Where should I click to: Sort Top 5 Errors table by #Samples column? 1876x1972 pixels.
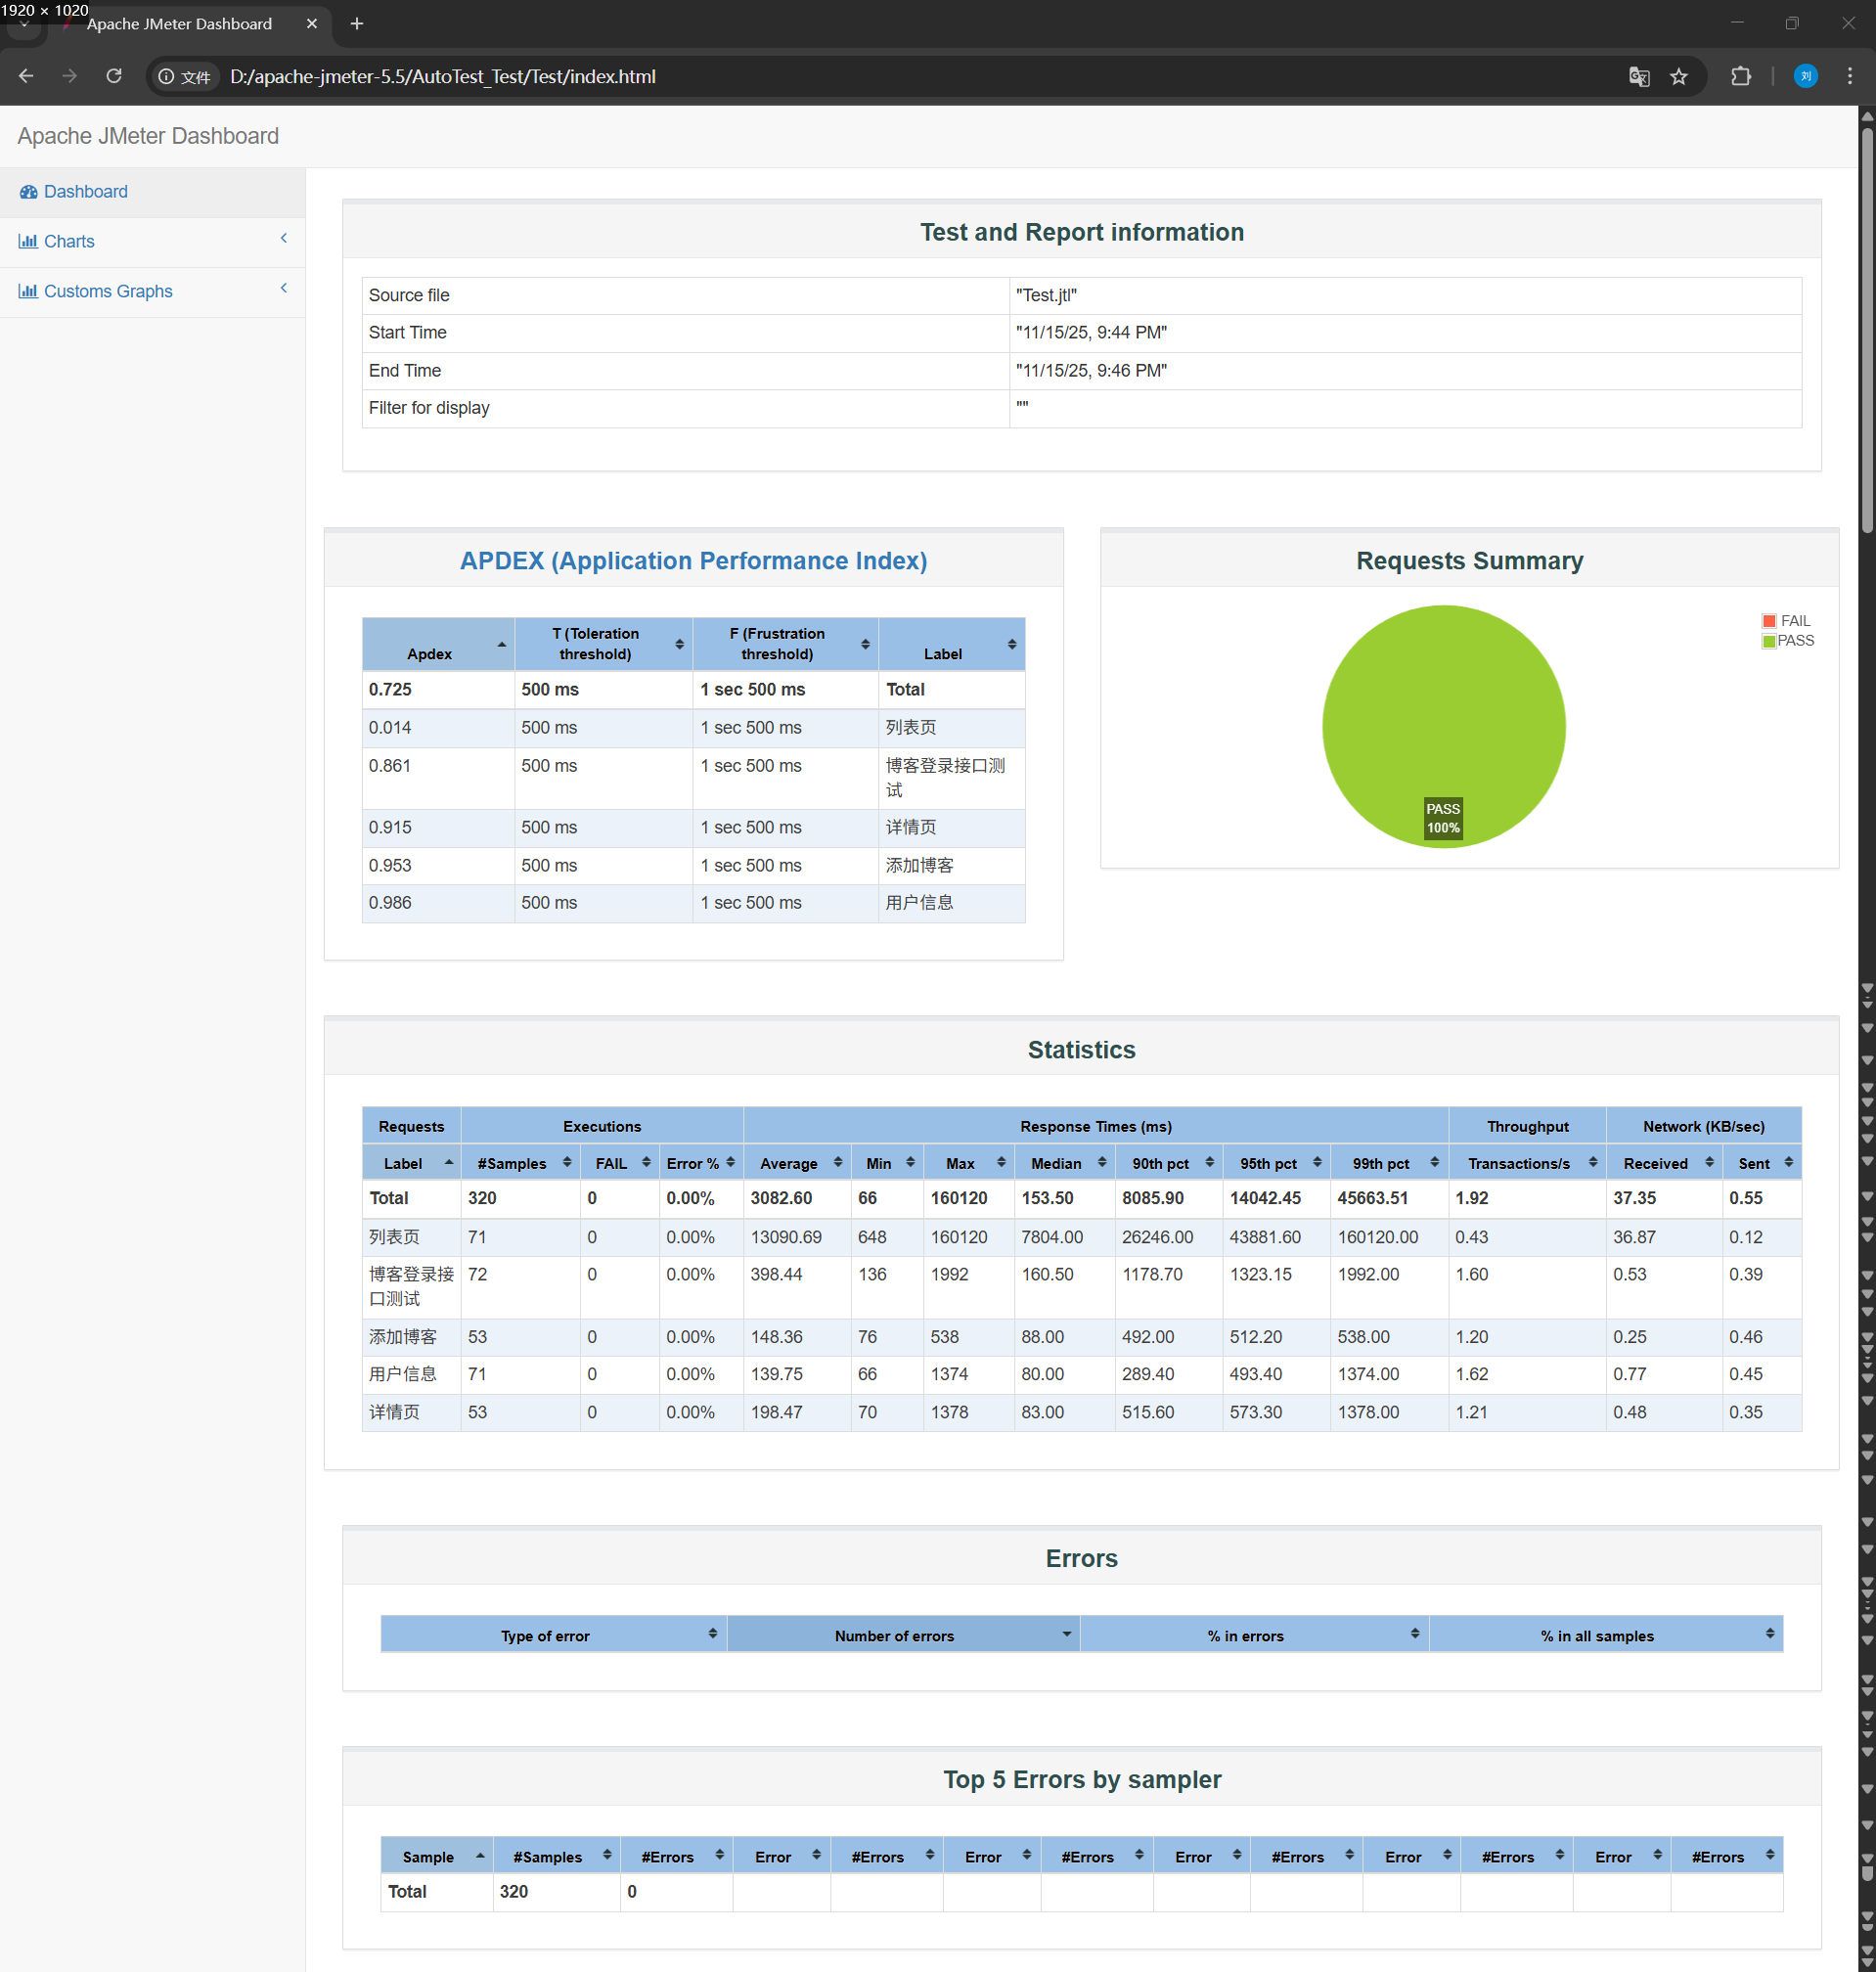point(556,1856)
